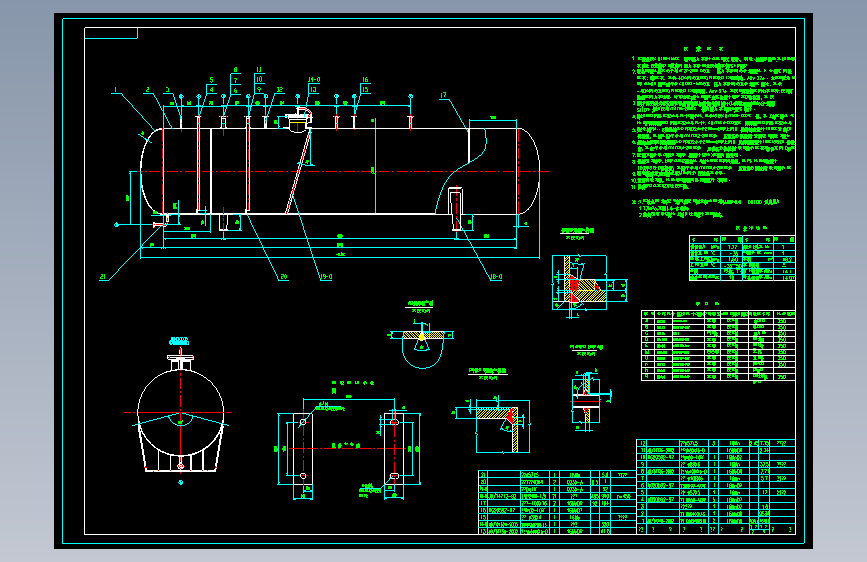The width and height of the screenshot is (867, 562).
Task: Click callout number 12
Action: pos(280,90)
